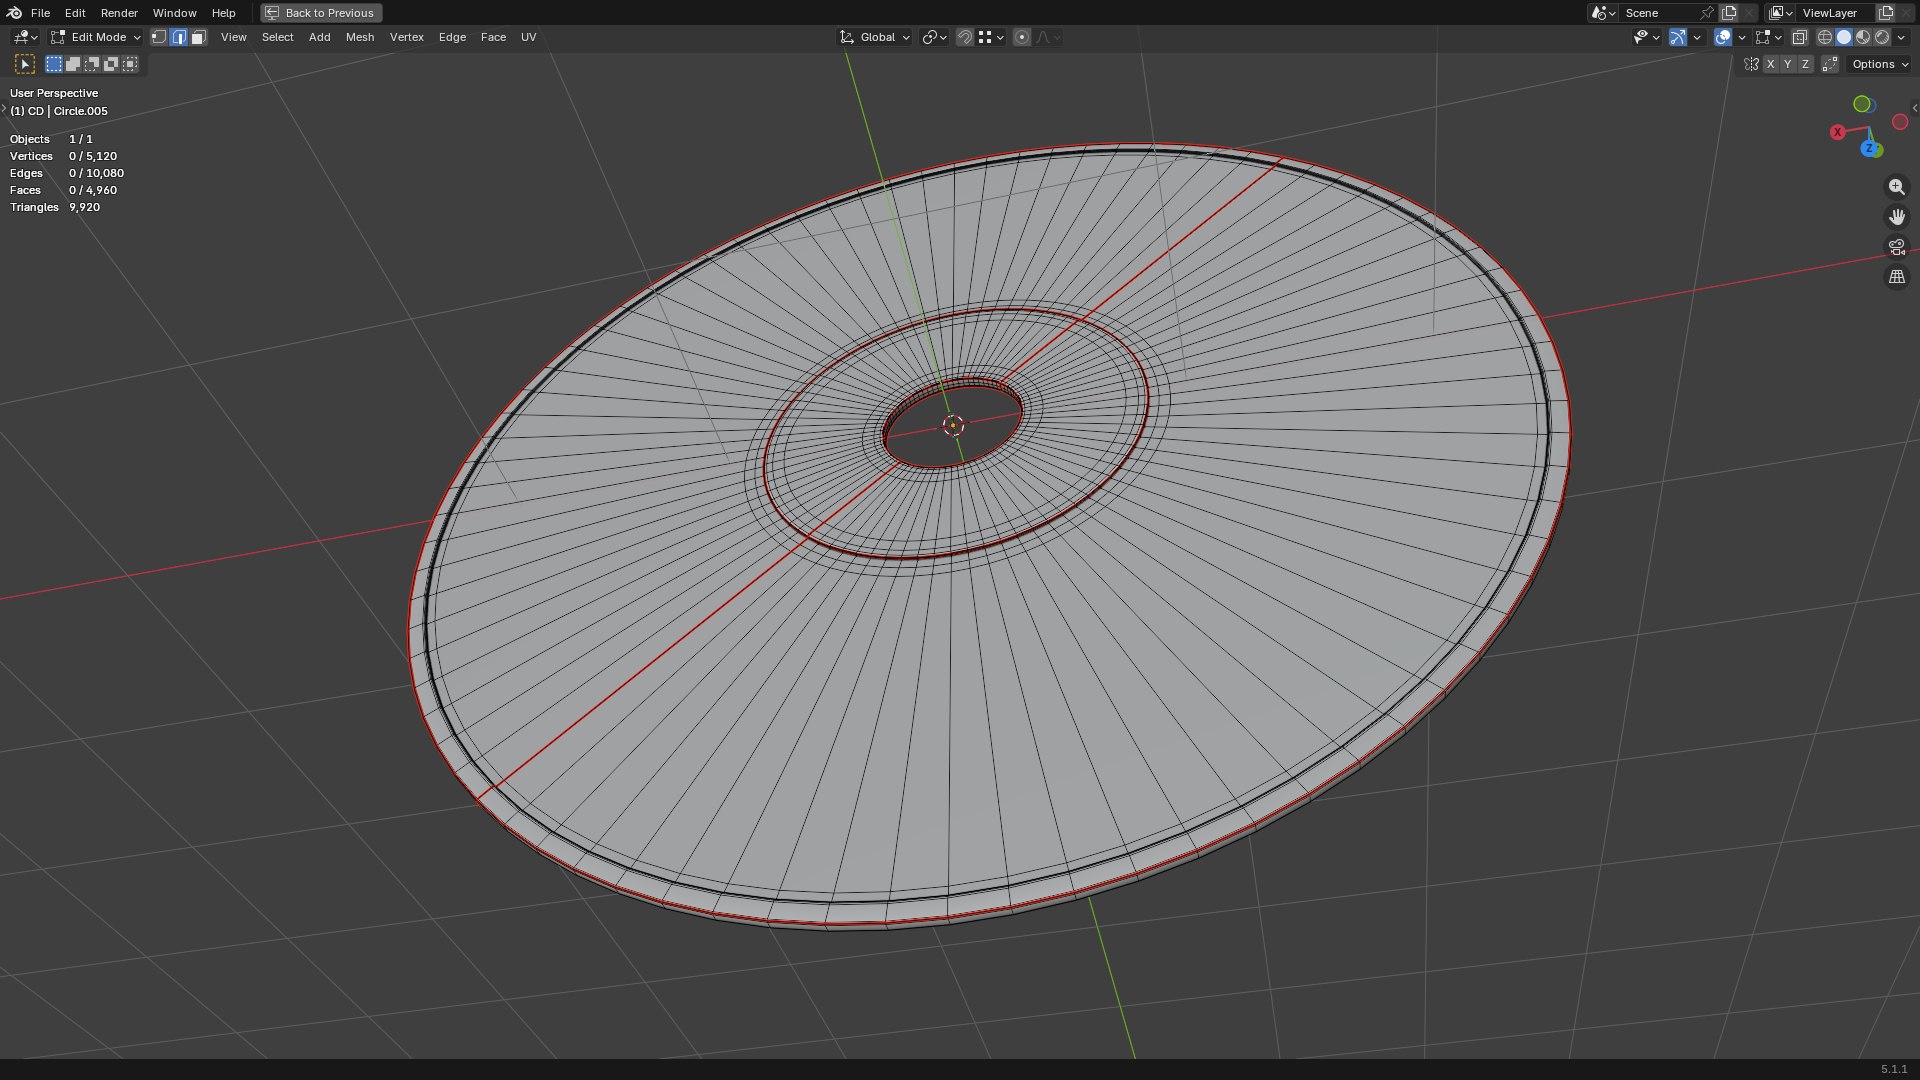Toggle X axis mirror
The height and width of the screenshot is (1080, 1920).
pyautogui.click(x=1770, y=64)
